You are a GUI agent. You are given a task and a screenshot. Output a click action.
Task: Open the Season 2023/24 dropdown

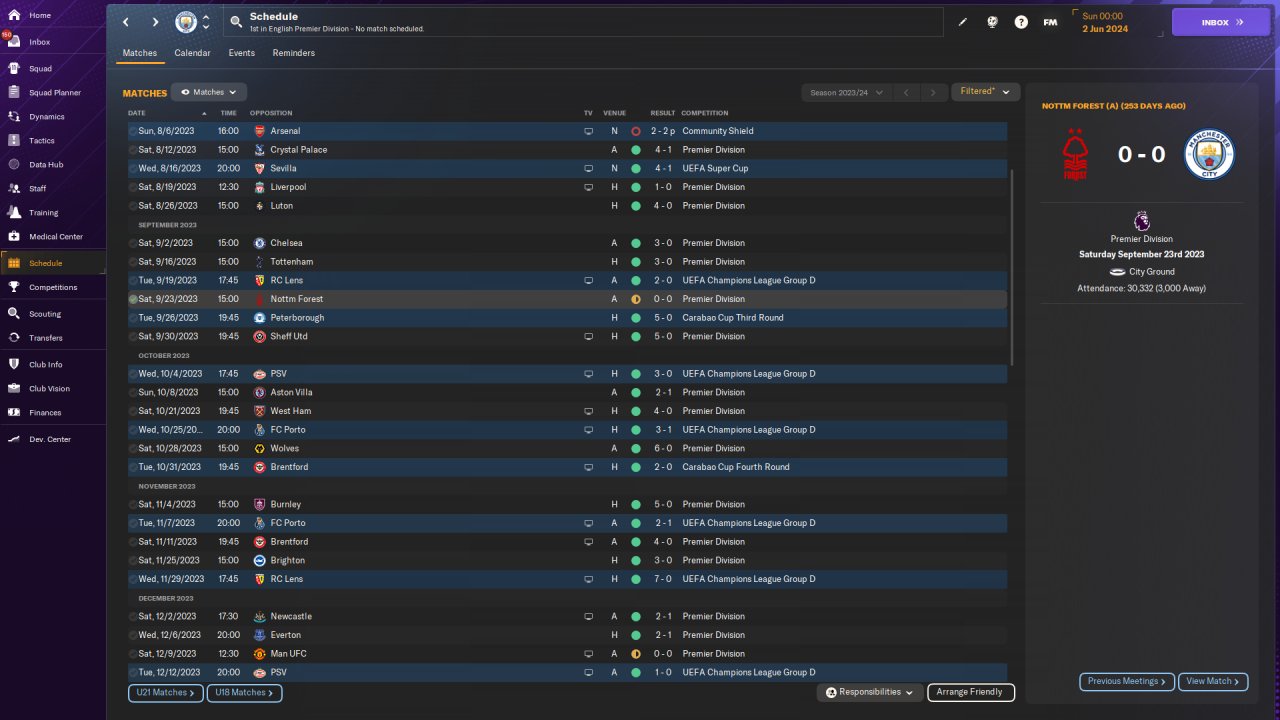[846, 92]
